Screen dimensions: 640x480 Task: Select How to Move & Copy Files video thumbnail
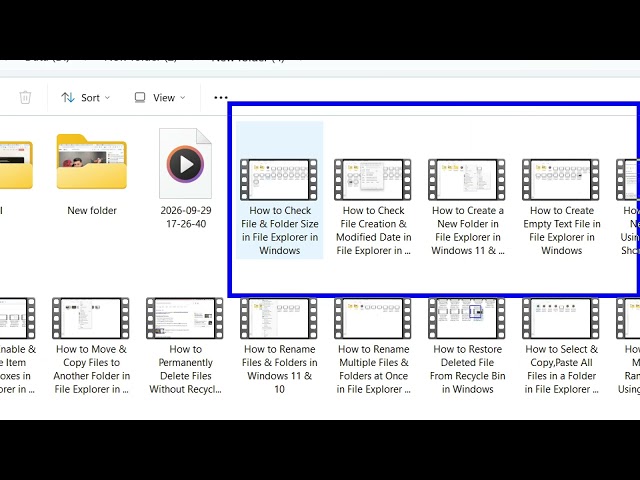coord(91,318)
